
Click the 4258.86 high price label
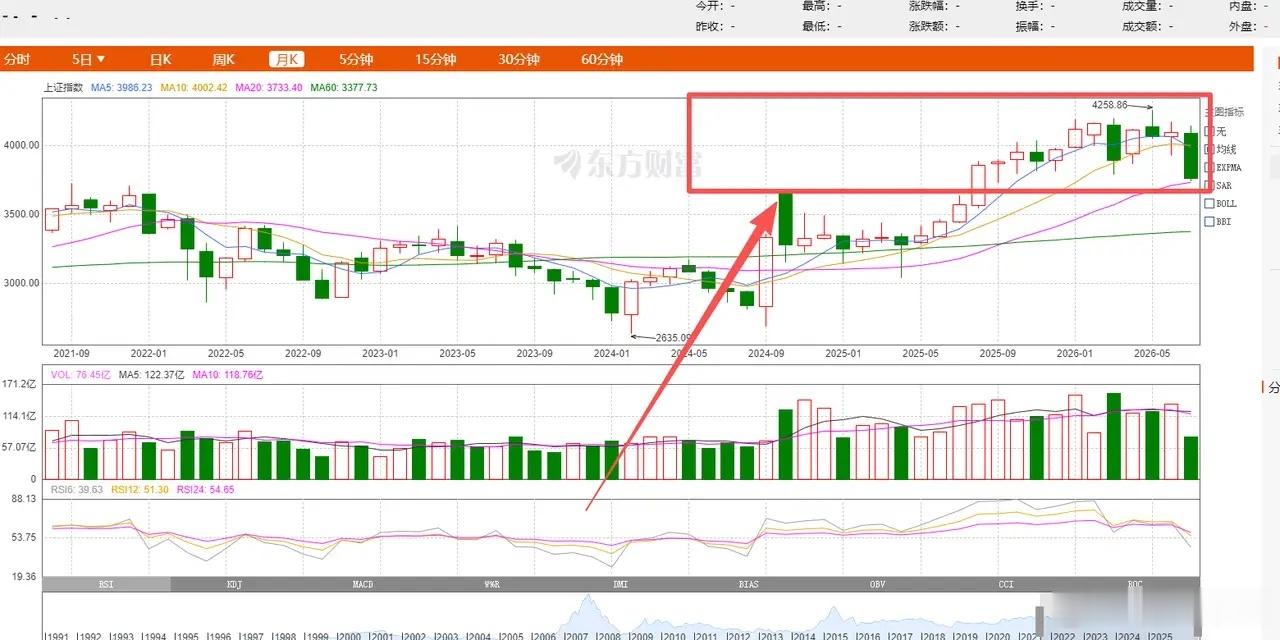(1109, 105)
